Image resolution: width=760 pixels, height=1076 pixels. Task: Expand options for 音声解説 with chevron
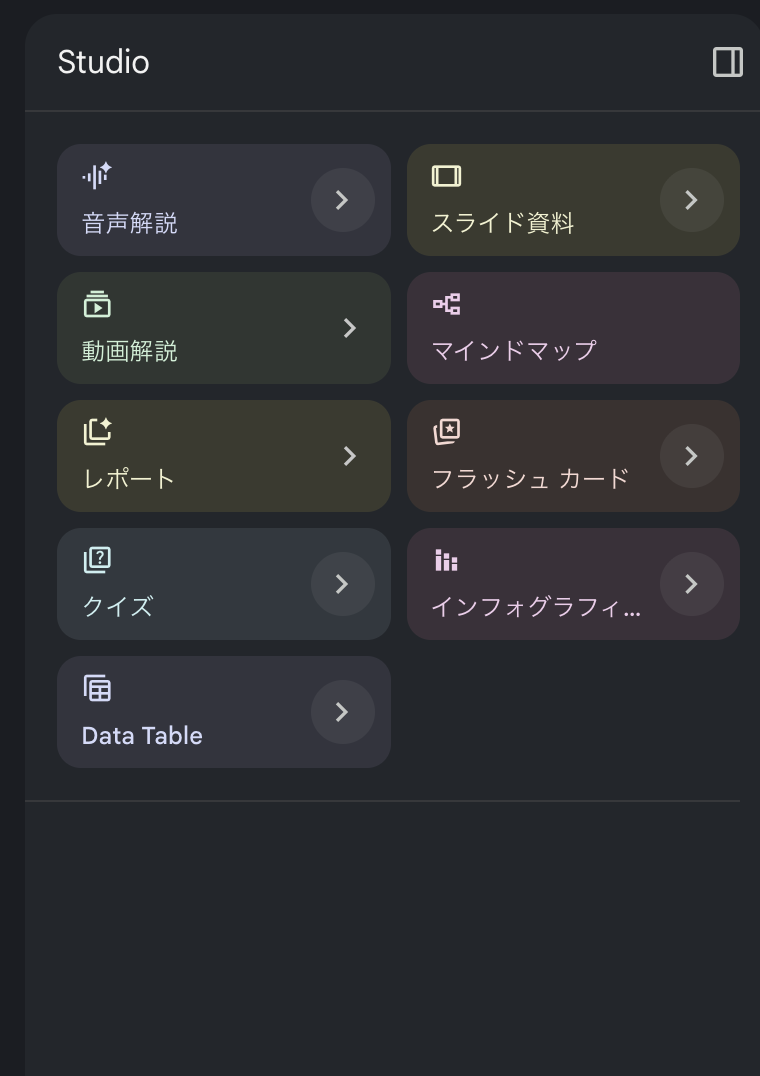coord(342,200)
